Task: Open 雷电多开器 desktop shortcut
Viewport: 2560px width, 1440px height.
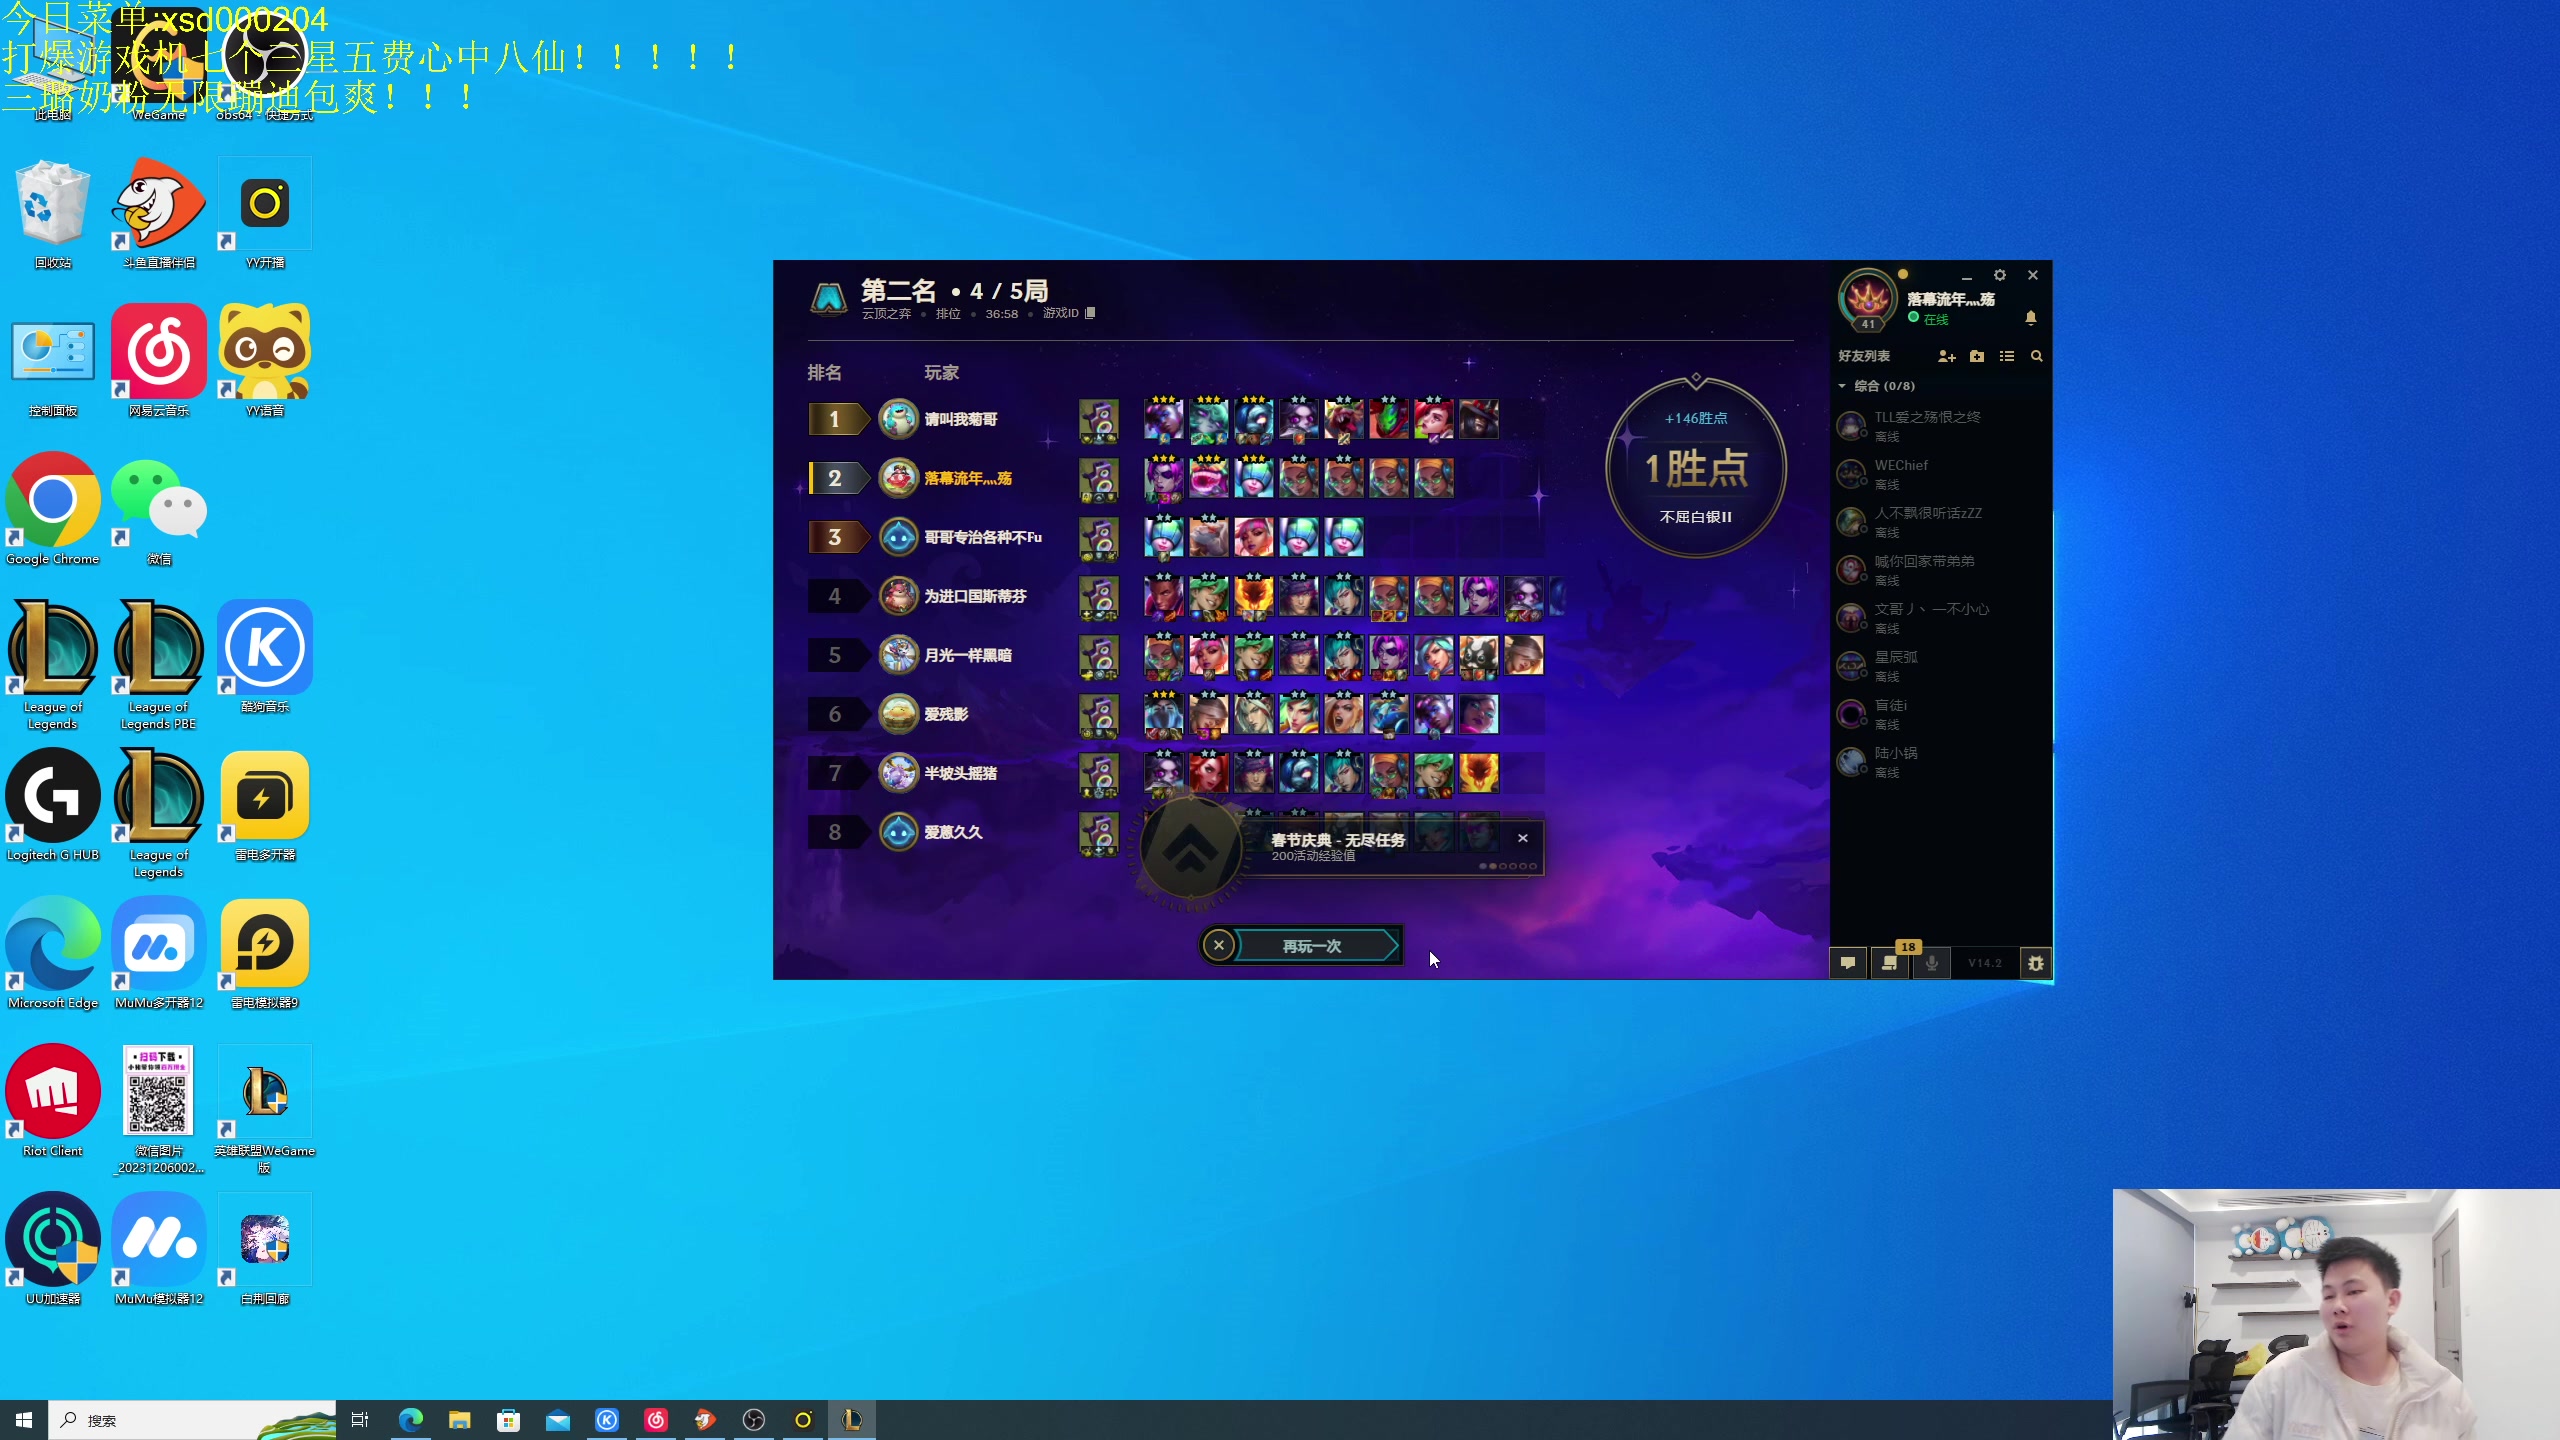Action: (x=265, y=806)
